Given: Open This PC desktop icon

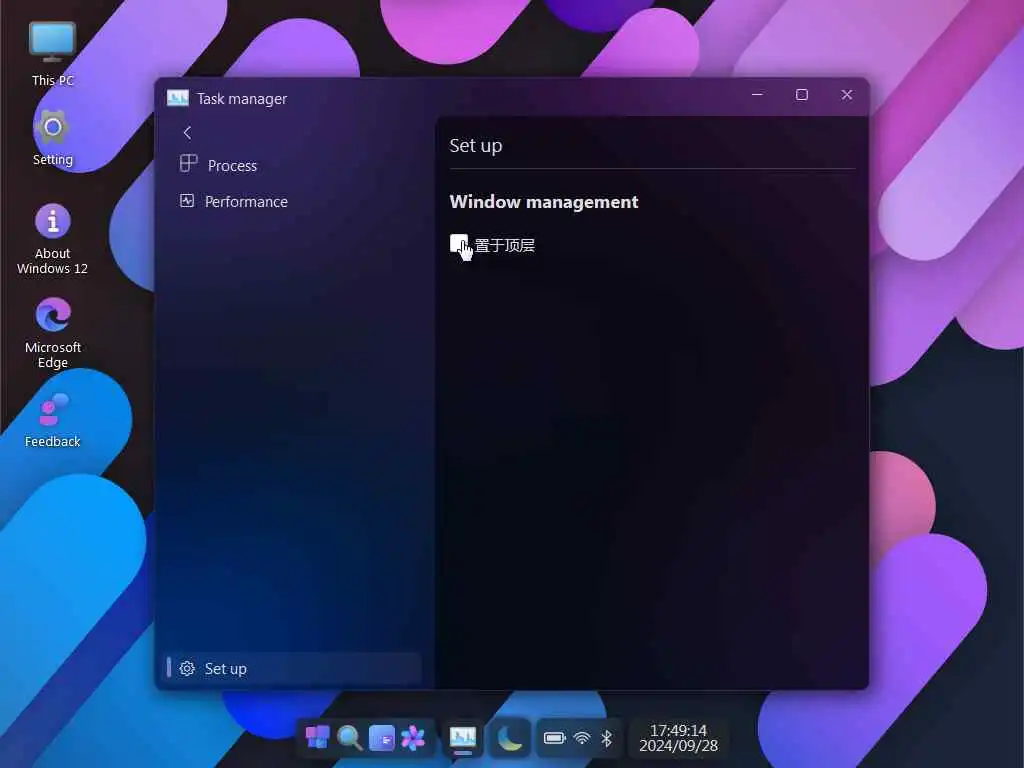Looking at the screenshot, I should pyautogui.click(x=52, y=54).
